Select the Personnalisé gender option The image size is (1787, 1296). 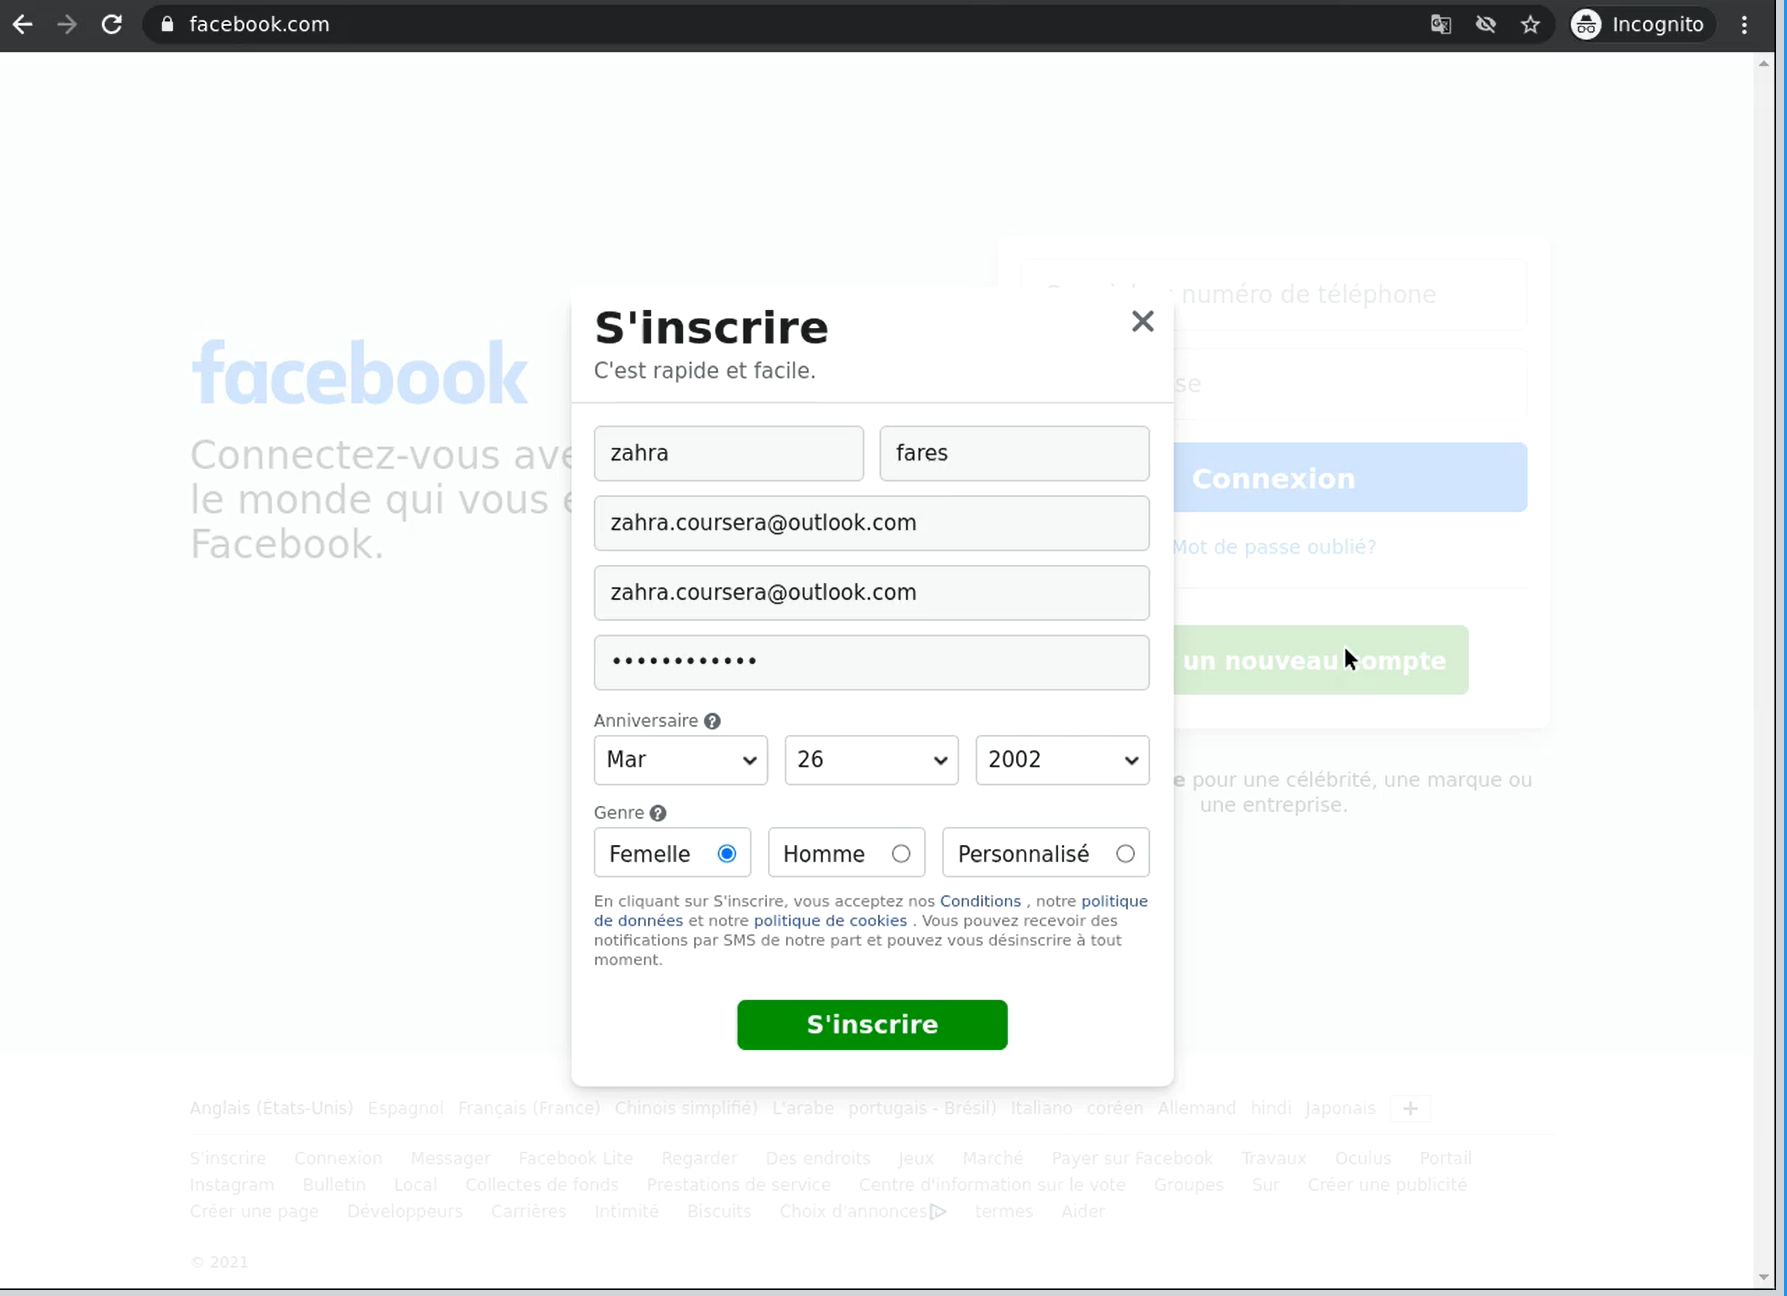(1045, 853)
